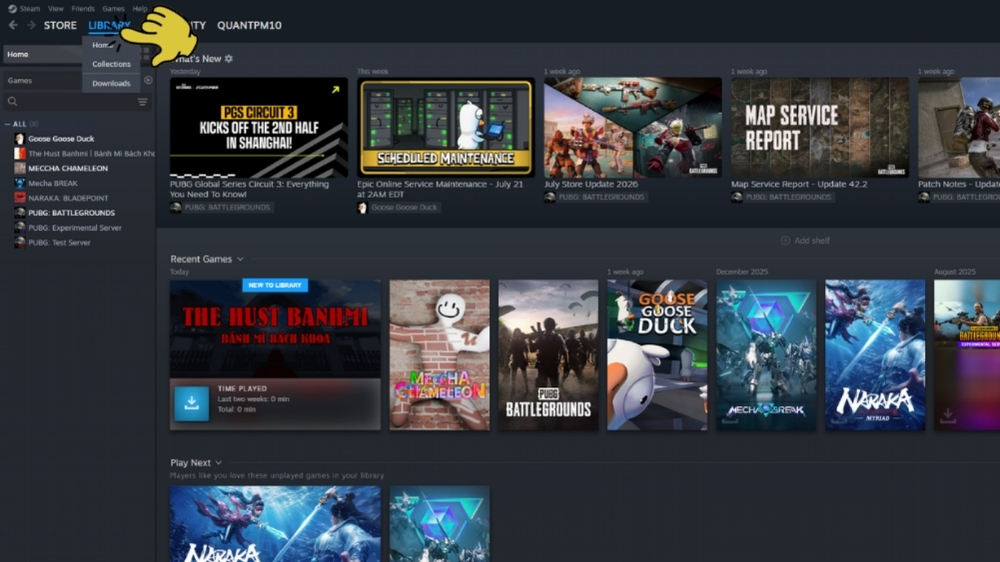Click the NEW TO LIBRARY badge
Image resolution: width=1000 pixels, height=562 pixels.
point(275,285)
